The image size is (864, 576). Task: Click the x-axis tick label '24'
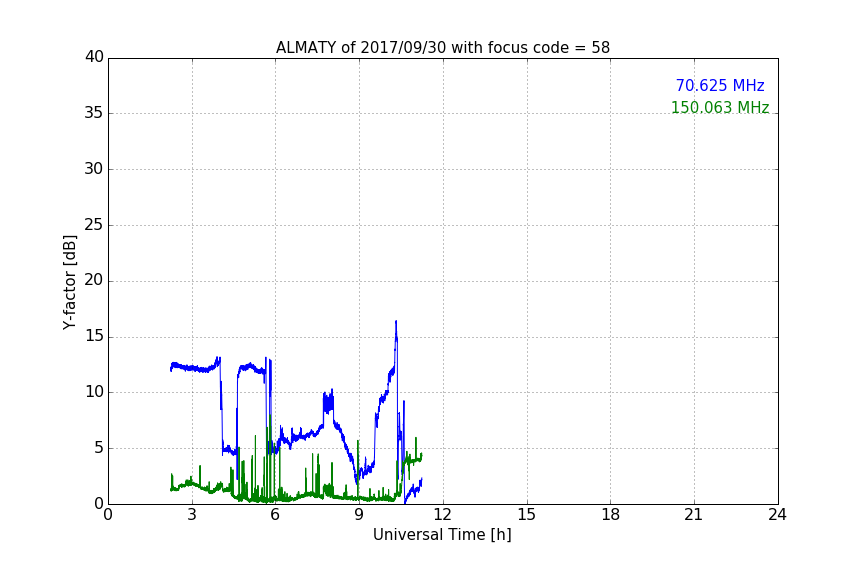point(777,515)
